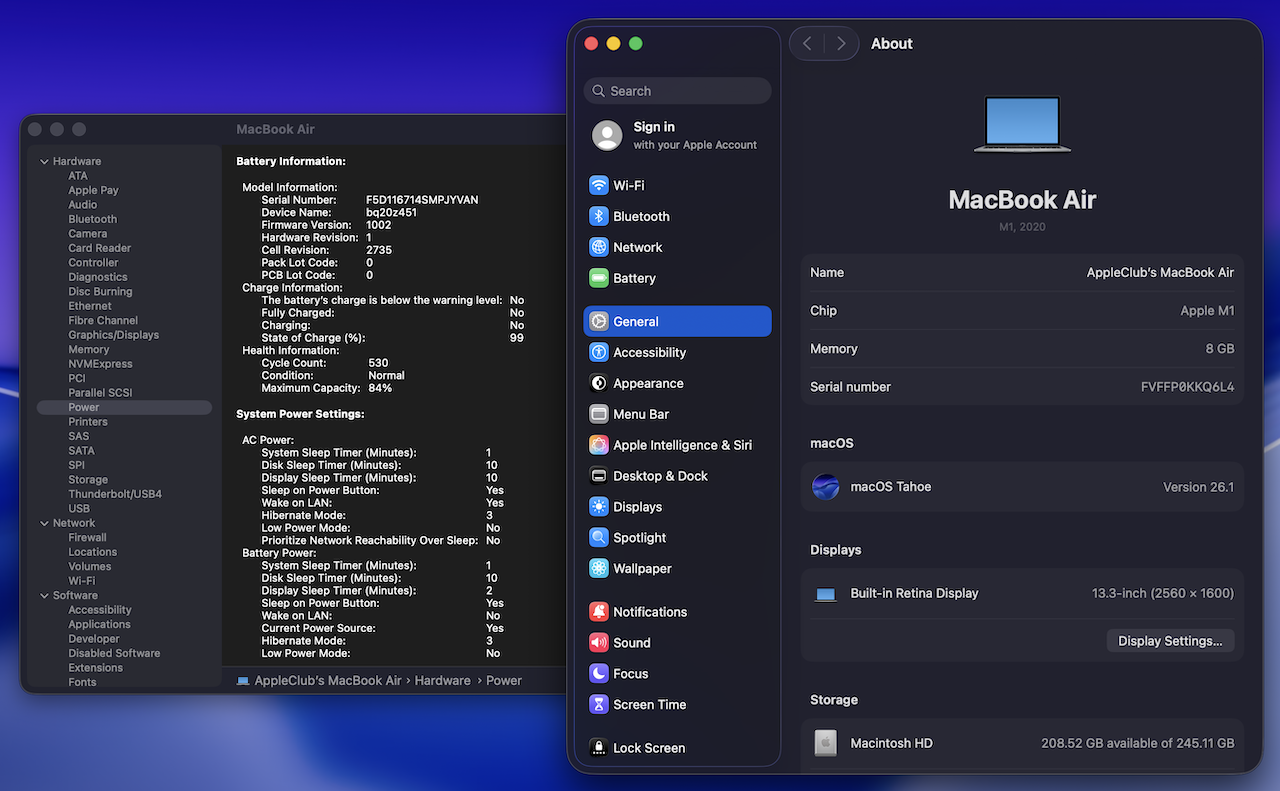Collapse the Network tree section
1280x791 pixels.
coord(44,524)
